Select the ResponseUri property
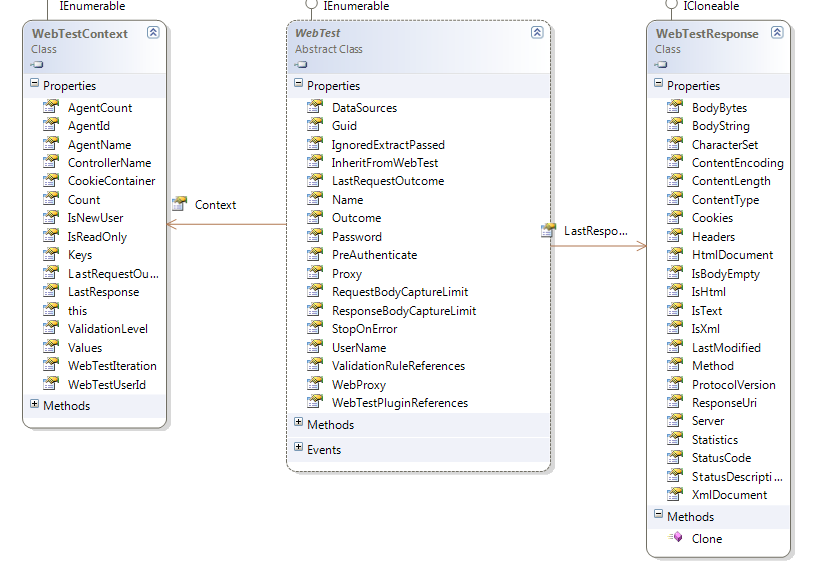 coord(724,403)
